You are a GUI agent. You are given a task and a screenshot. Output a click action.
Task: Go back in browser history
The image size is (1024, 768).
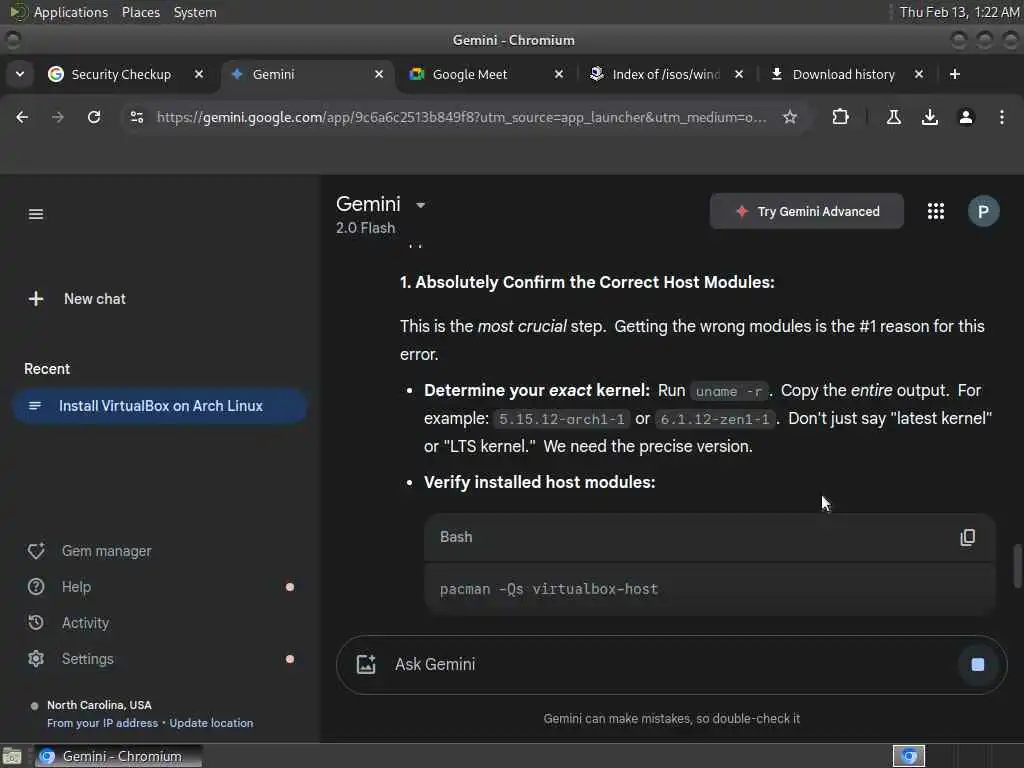(22, 117)
